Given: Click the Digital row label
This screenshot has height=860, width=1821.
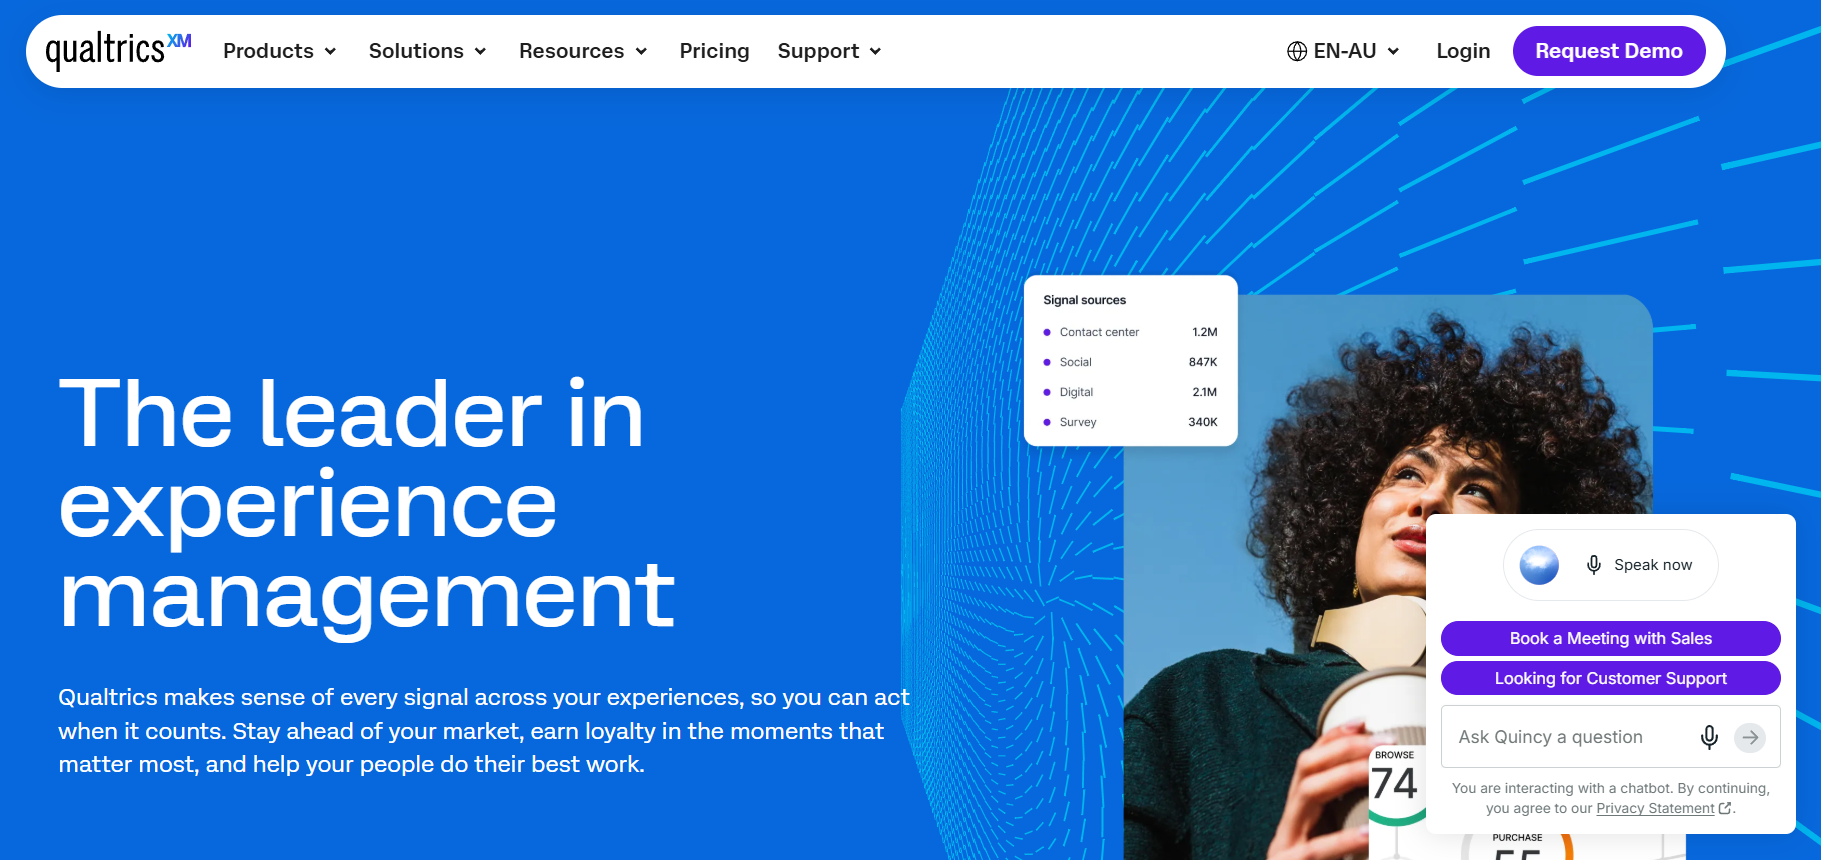Looking at the screenshot, I should click(x=1076, y=392).
